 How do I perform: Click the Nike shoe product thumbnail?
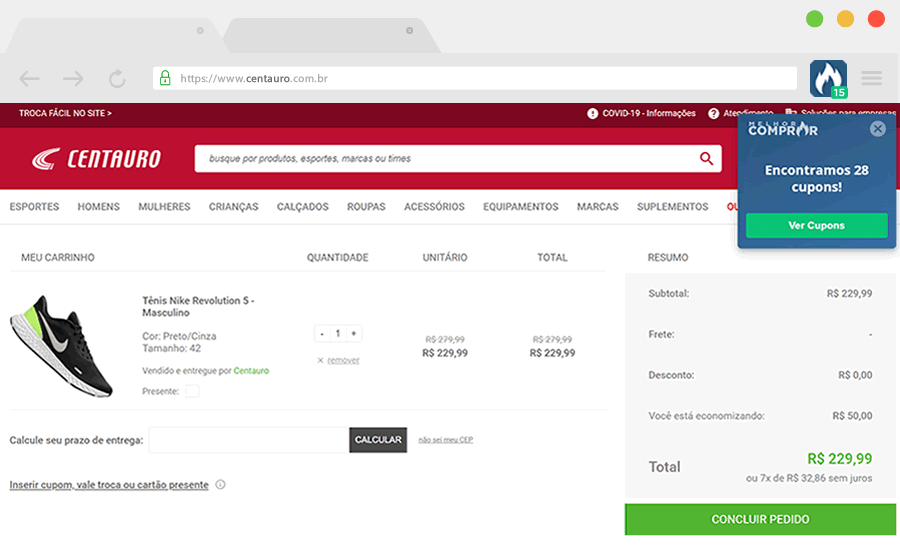point(62,346)
